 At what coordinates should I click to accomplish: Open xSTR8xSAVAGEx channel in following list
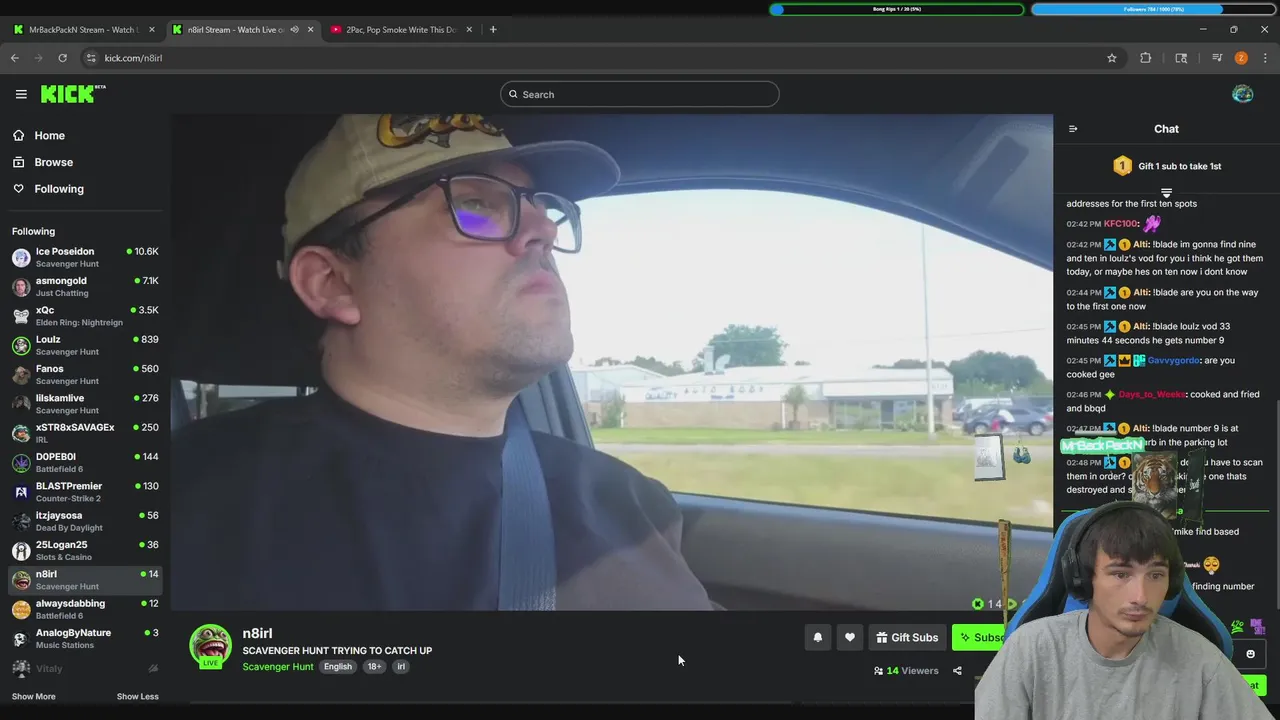[x=85, y=433]
